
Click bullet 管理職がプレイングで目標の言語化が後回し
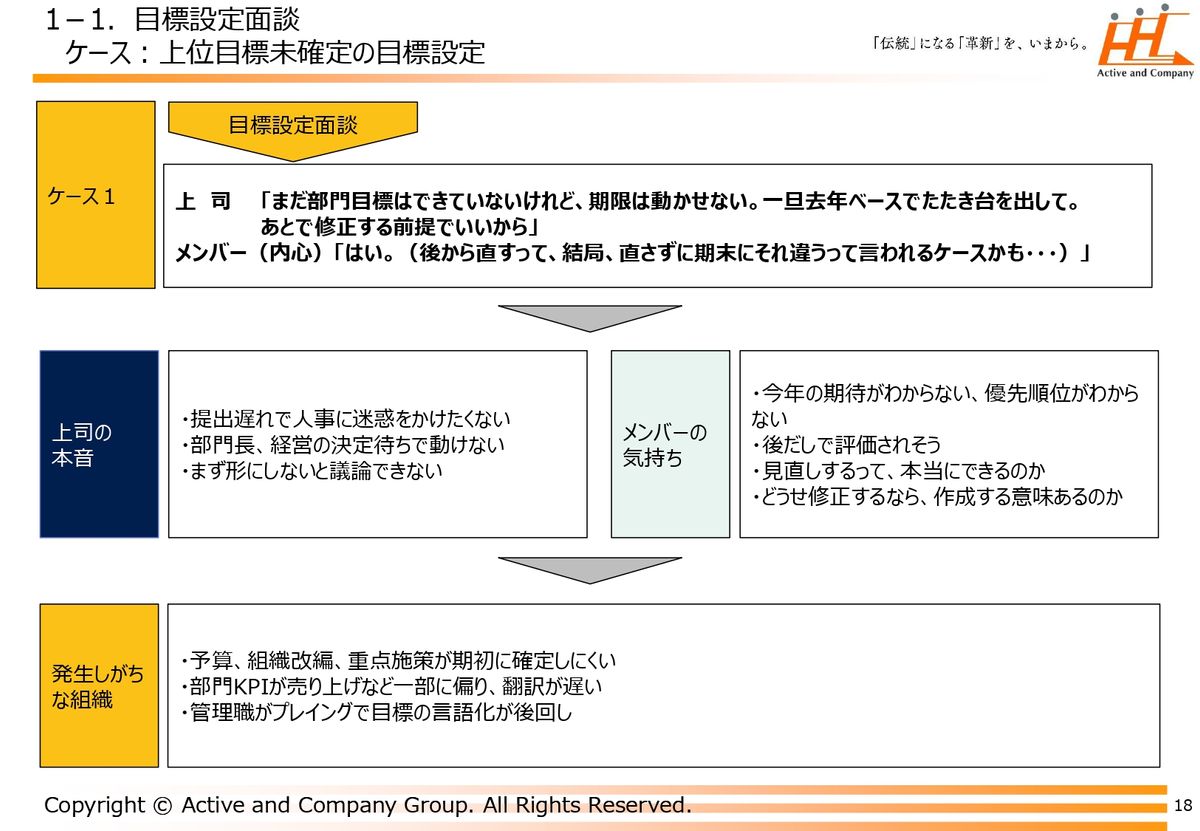coord(376,713)
